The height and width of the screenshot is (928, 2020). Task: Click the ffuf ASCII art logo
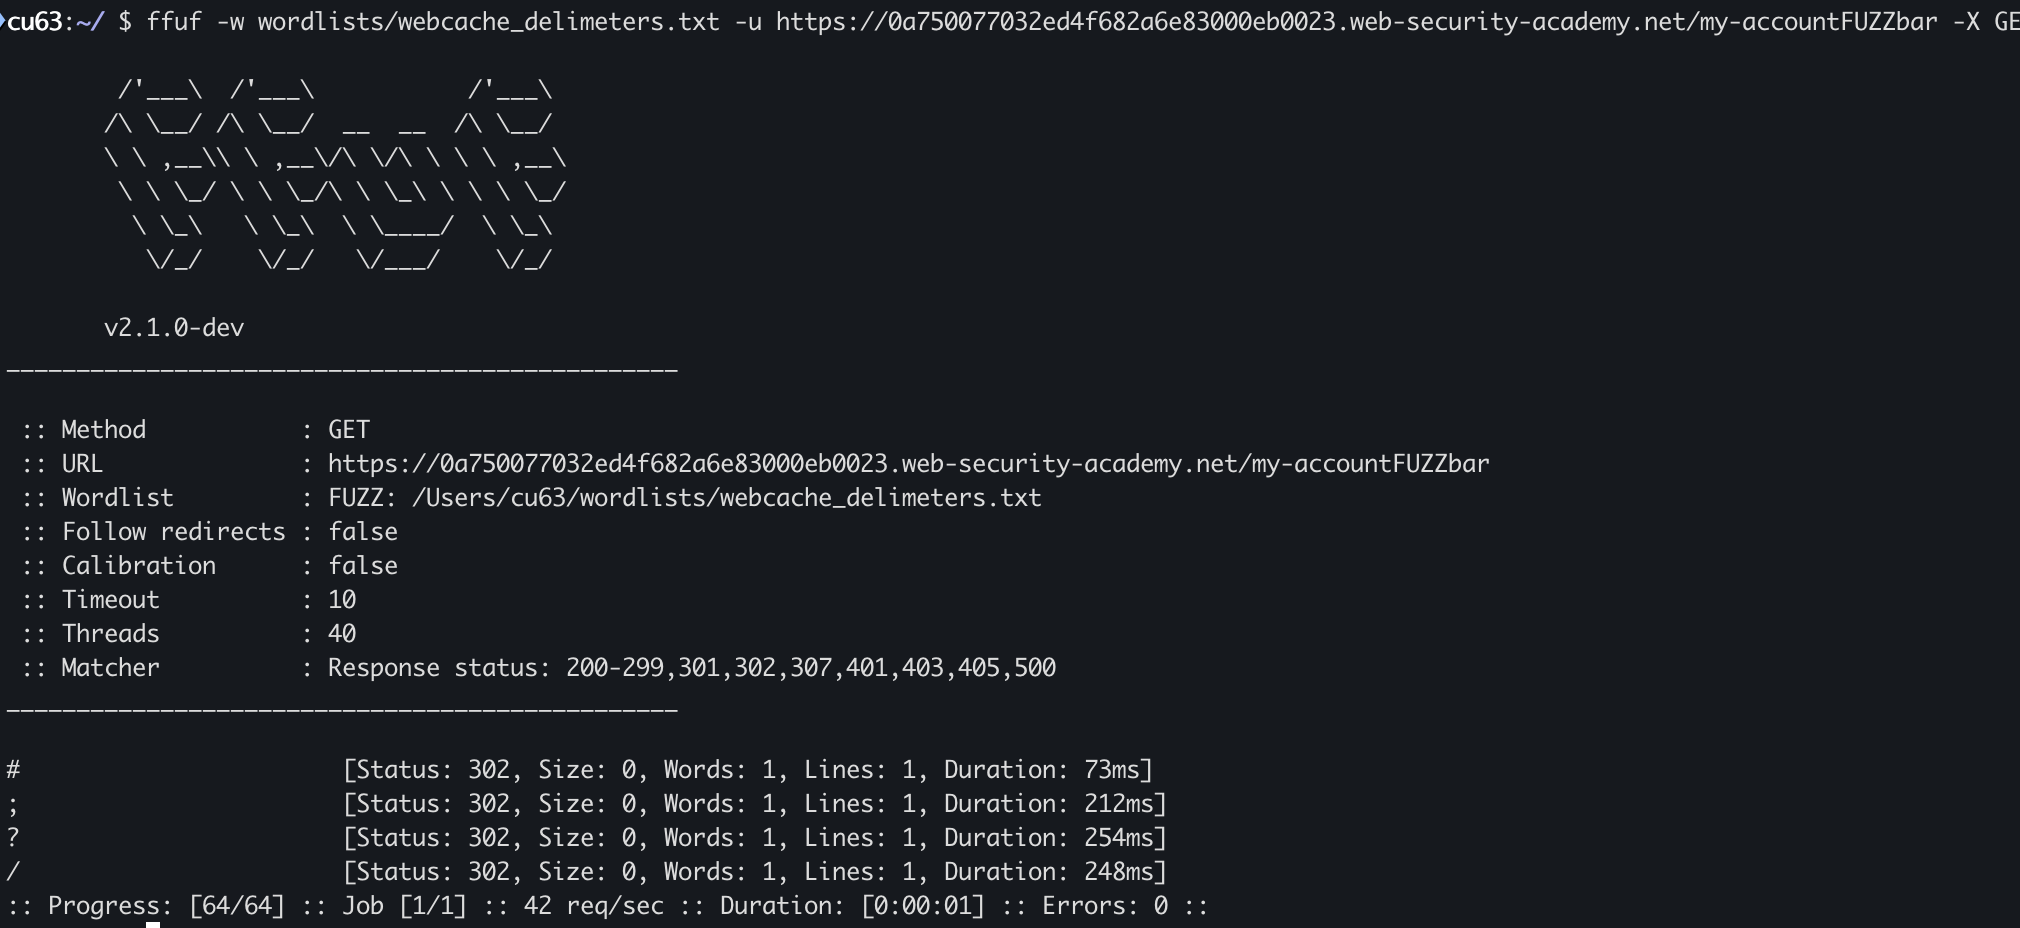335,175
